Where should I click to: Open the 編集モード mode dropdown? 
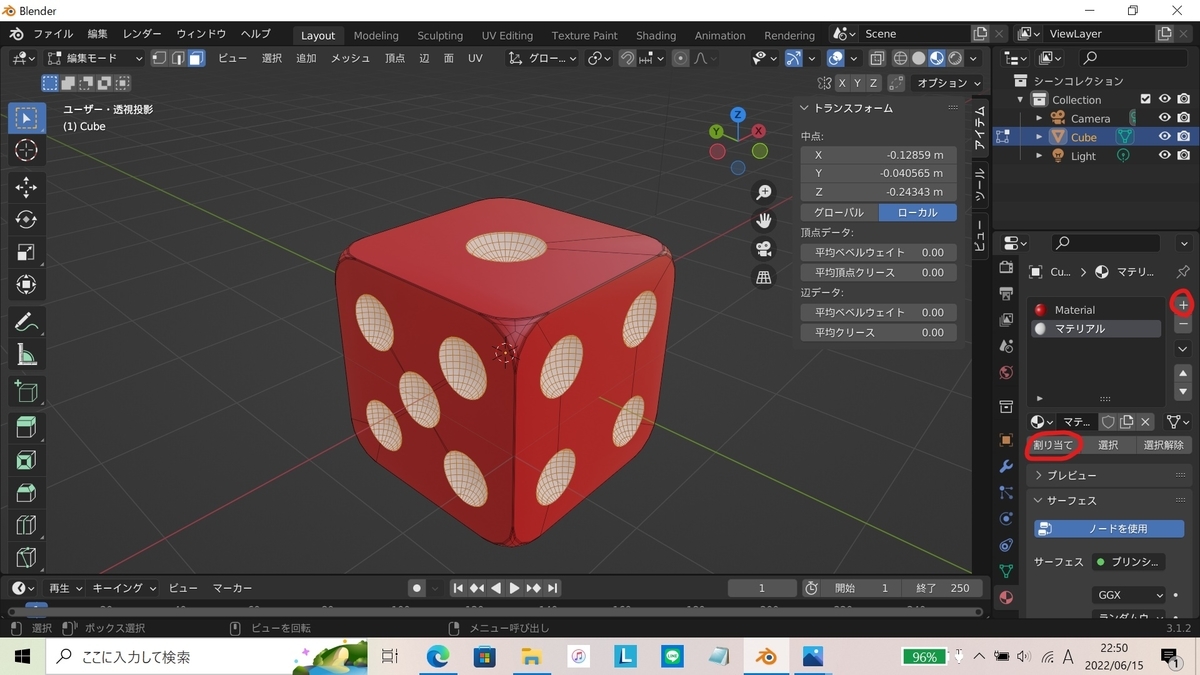point(95,58)
